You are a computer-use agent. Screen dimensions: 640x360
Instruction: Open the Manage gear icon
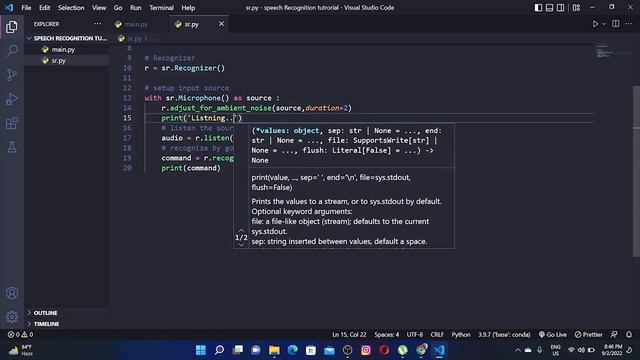coord(12,317)
